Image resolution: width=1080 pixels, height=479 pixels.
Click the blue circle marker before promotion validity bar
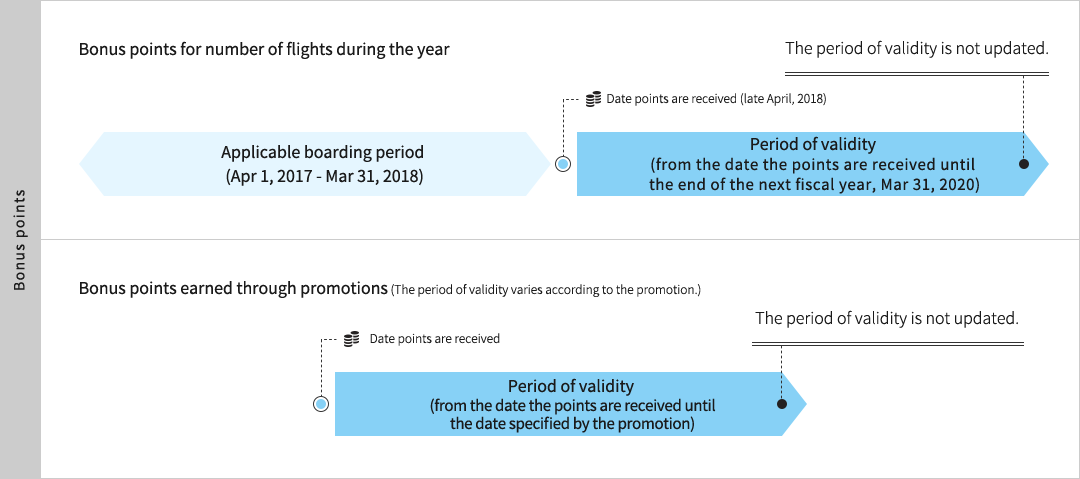(x=320, y=404)
